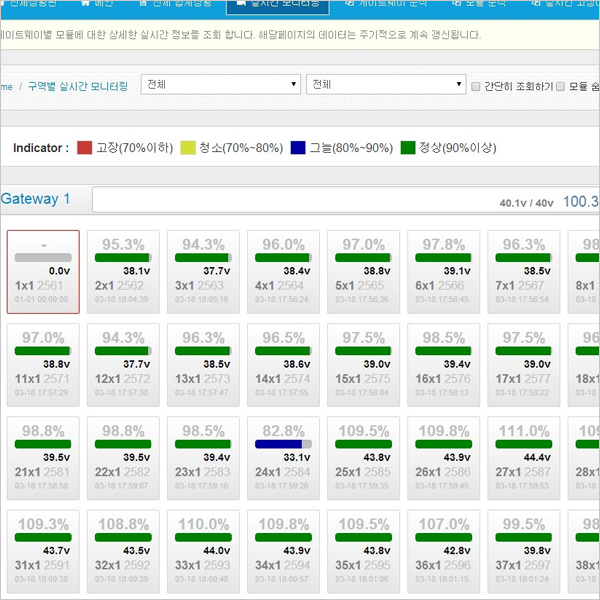
Task: Select module card 7x1 2567
Action: point(523,272)
